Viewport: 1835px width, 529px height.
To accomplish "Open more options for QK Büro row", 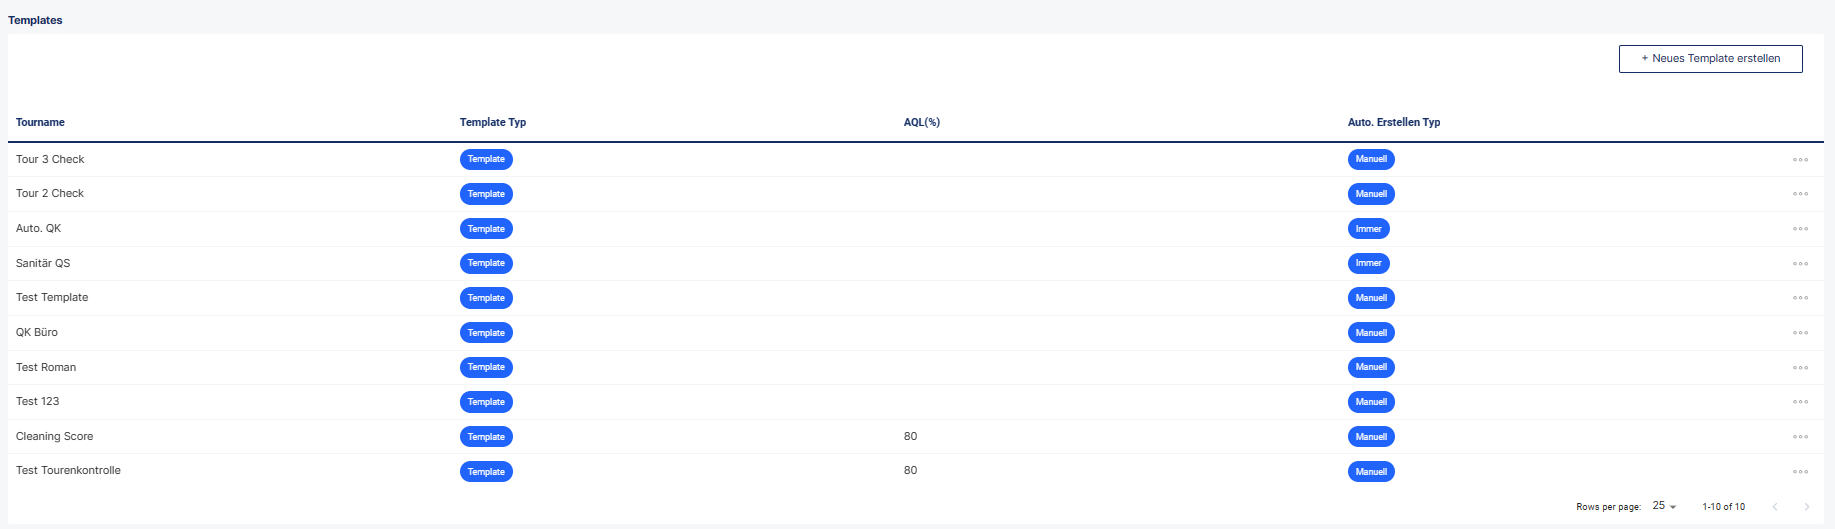I will tap(1800, 333).
